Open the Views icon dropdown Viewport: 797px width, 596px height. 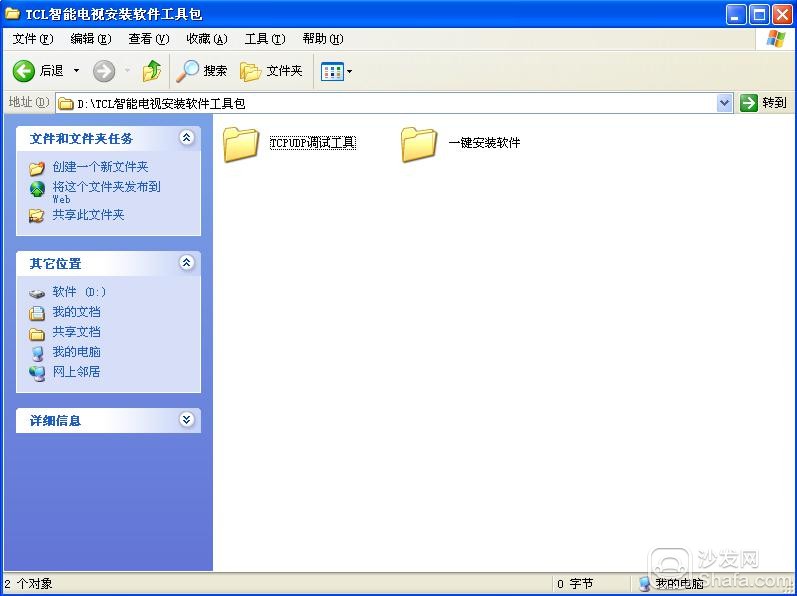coord(336,71)
